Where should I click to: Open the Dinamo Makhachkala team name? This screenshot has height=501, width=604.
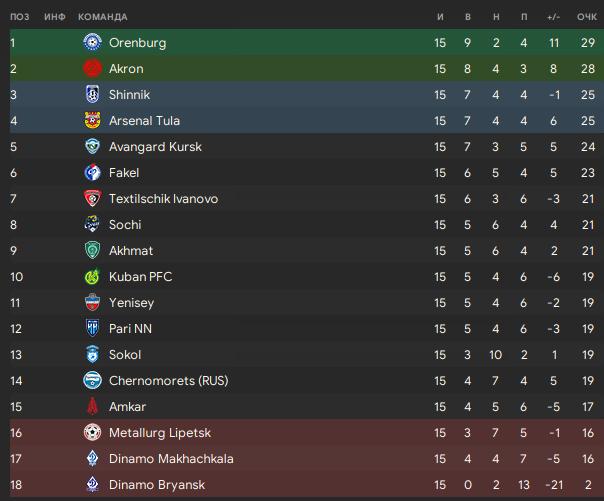click(x=171, y=459)
